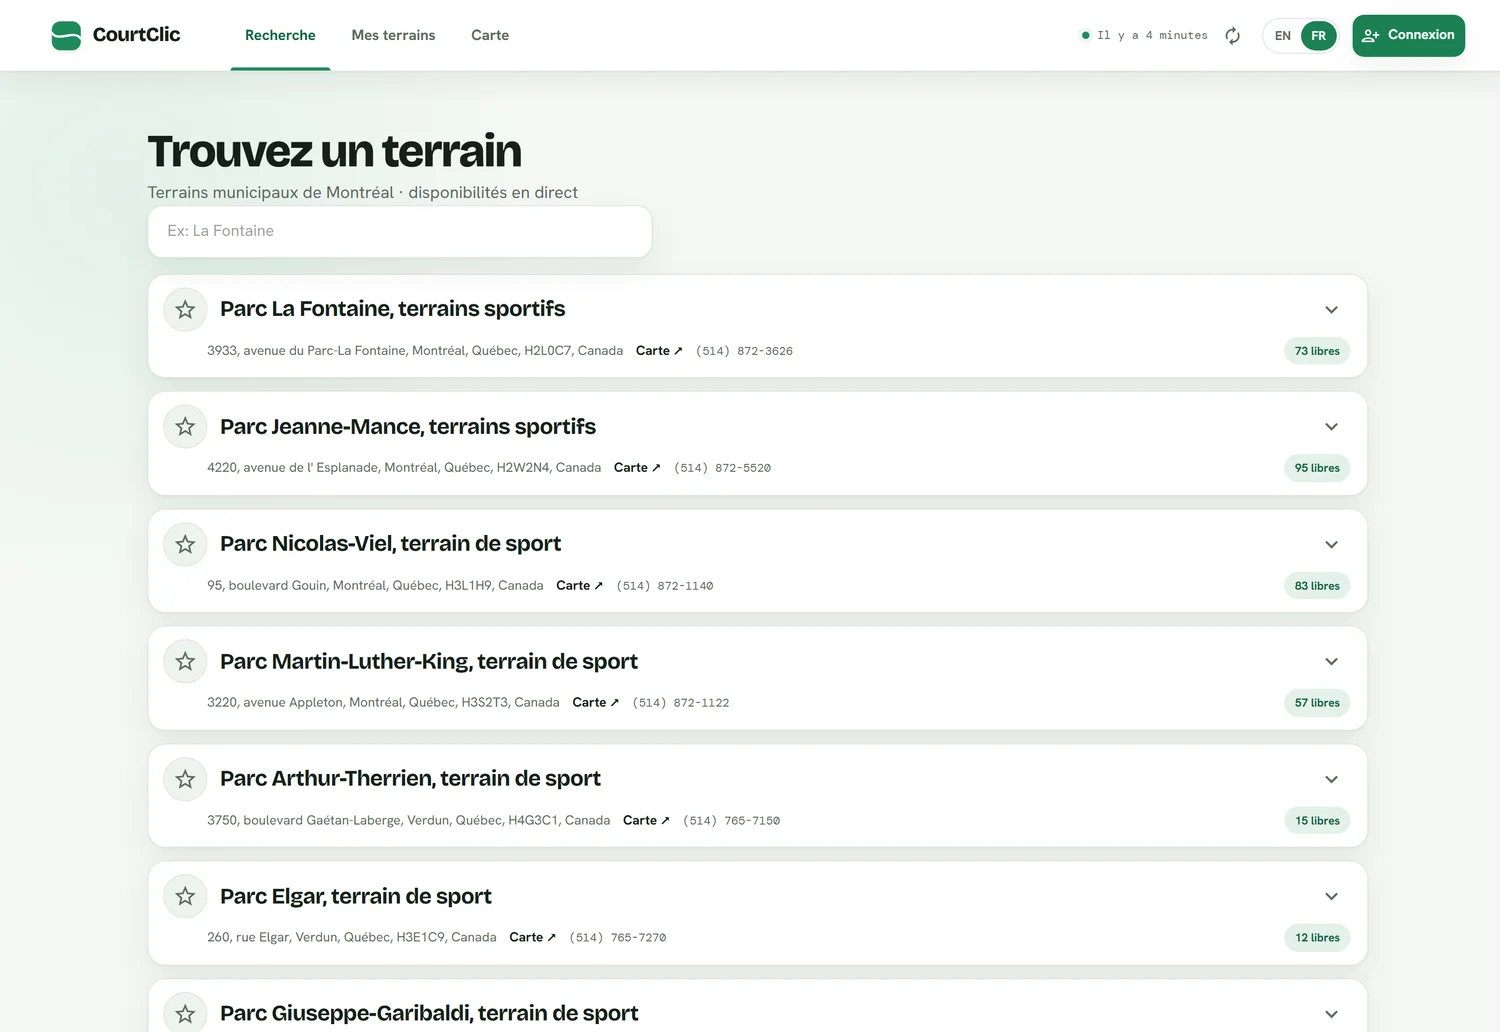Click the title "Parc Arthur-Therrien, terrain de sport"

(x=410, y=779)
